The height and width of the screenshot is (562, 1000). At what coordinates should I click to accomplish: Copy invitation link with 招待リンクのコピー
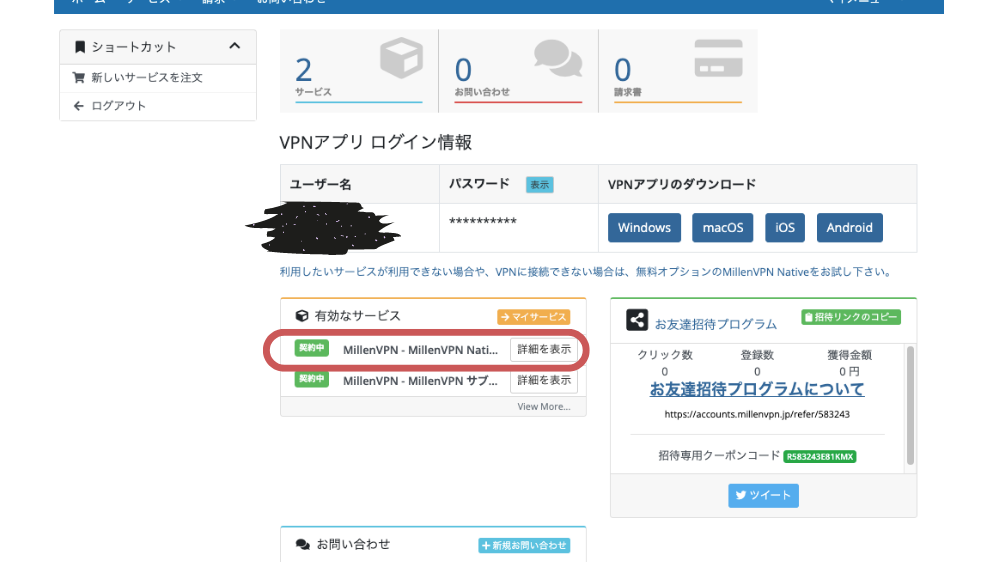coord(851,317)
